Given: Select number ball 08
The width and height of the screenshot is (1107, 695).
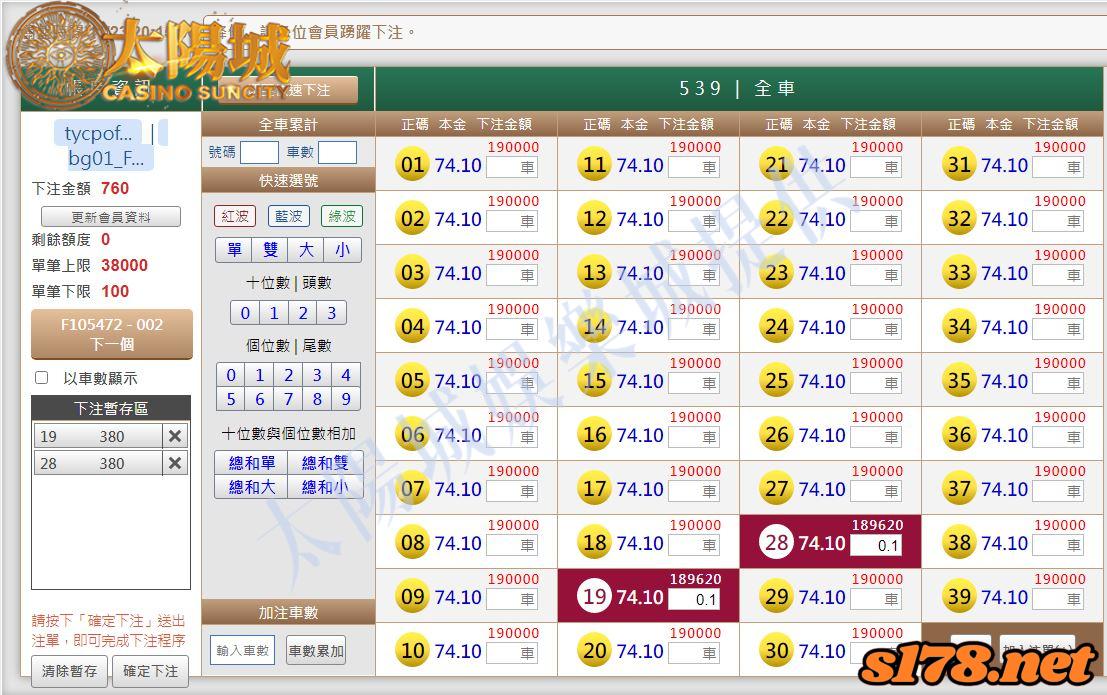Looking at the screenshot, I should pos(412,542).
